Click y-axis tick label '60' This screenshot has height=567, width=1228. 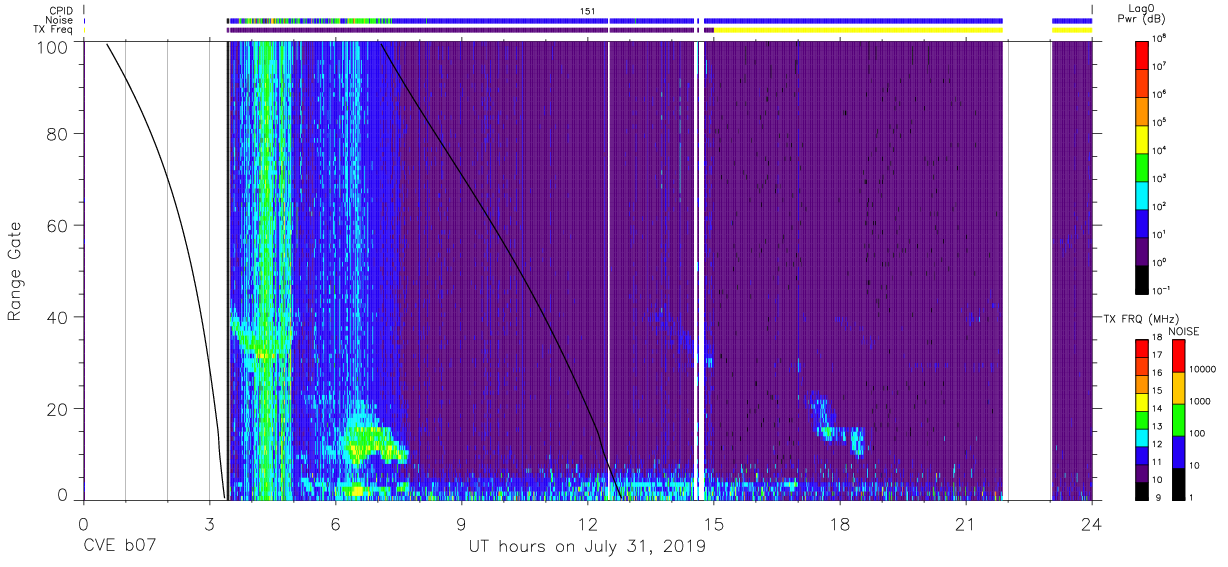[59, 225]
